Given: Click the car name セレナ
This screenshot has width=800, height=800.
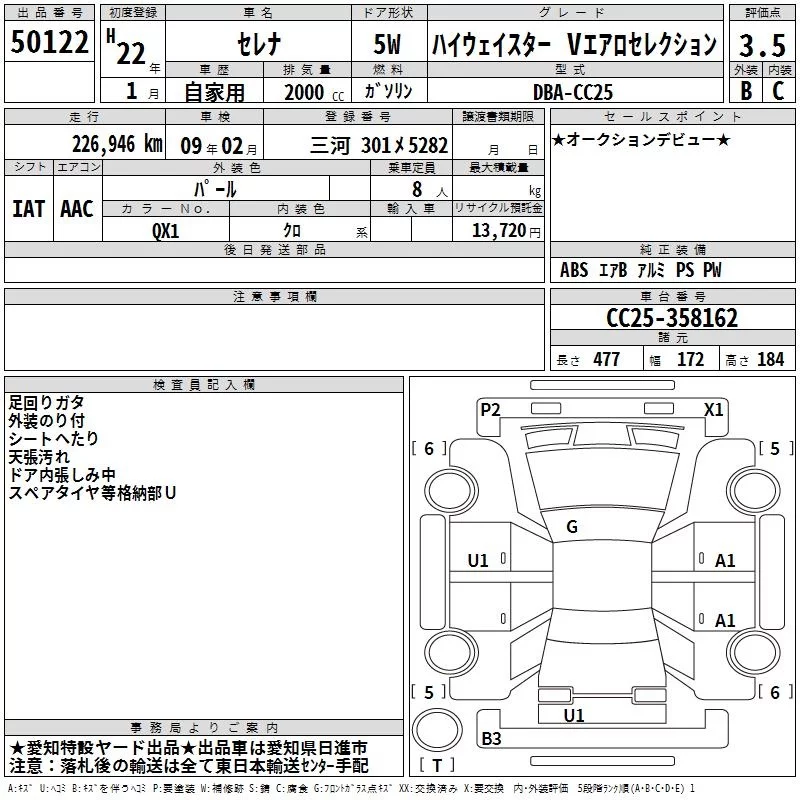Looking at the screenshot, I should [259, 43].
